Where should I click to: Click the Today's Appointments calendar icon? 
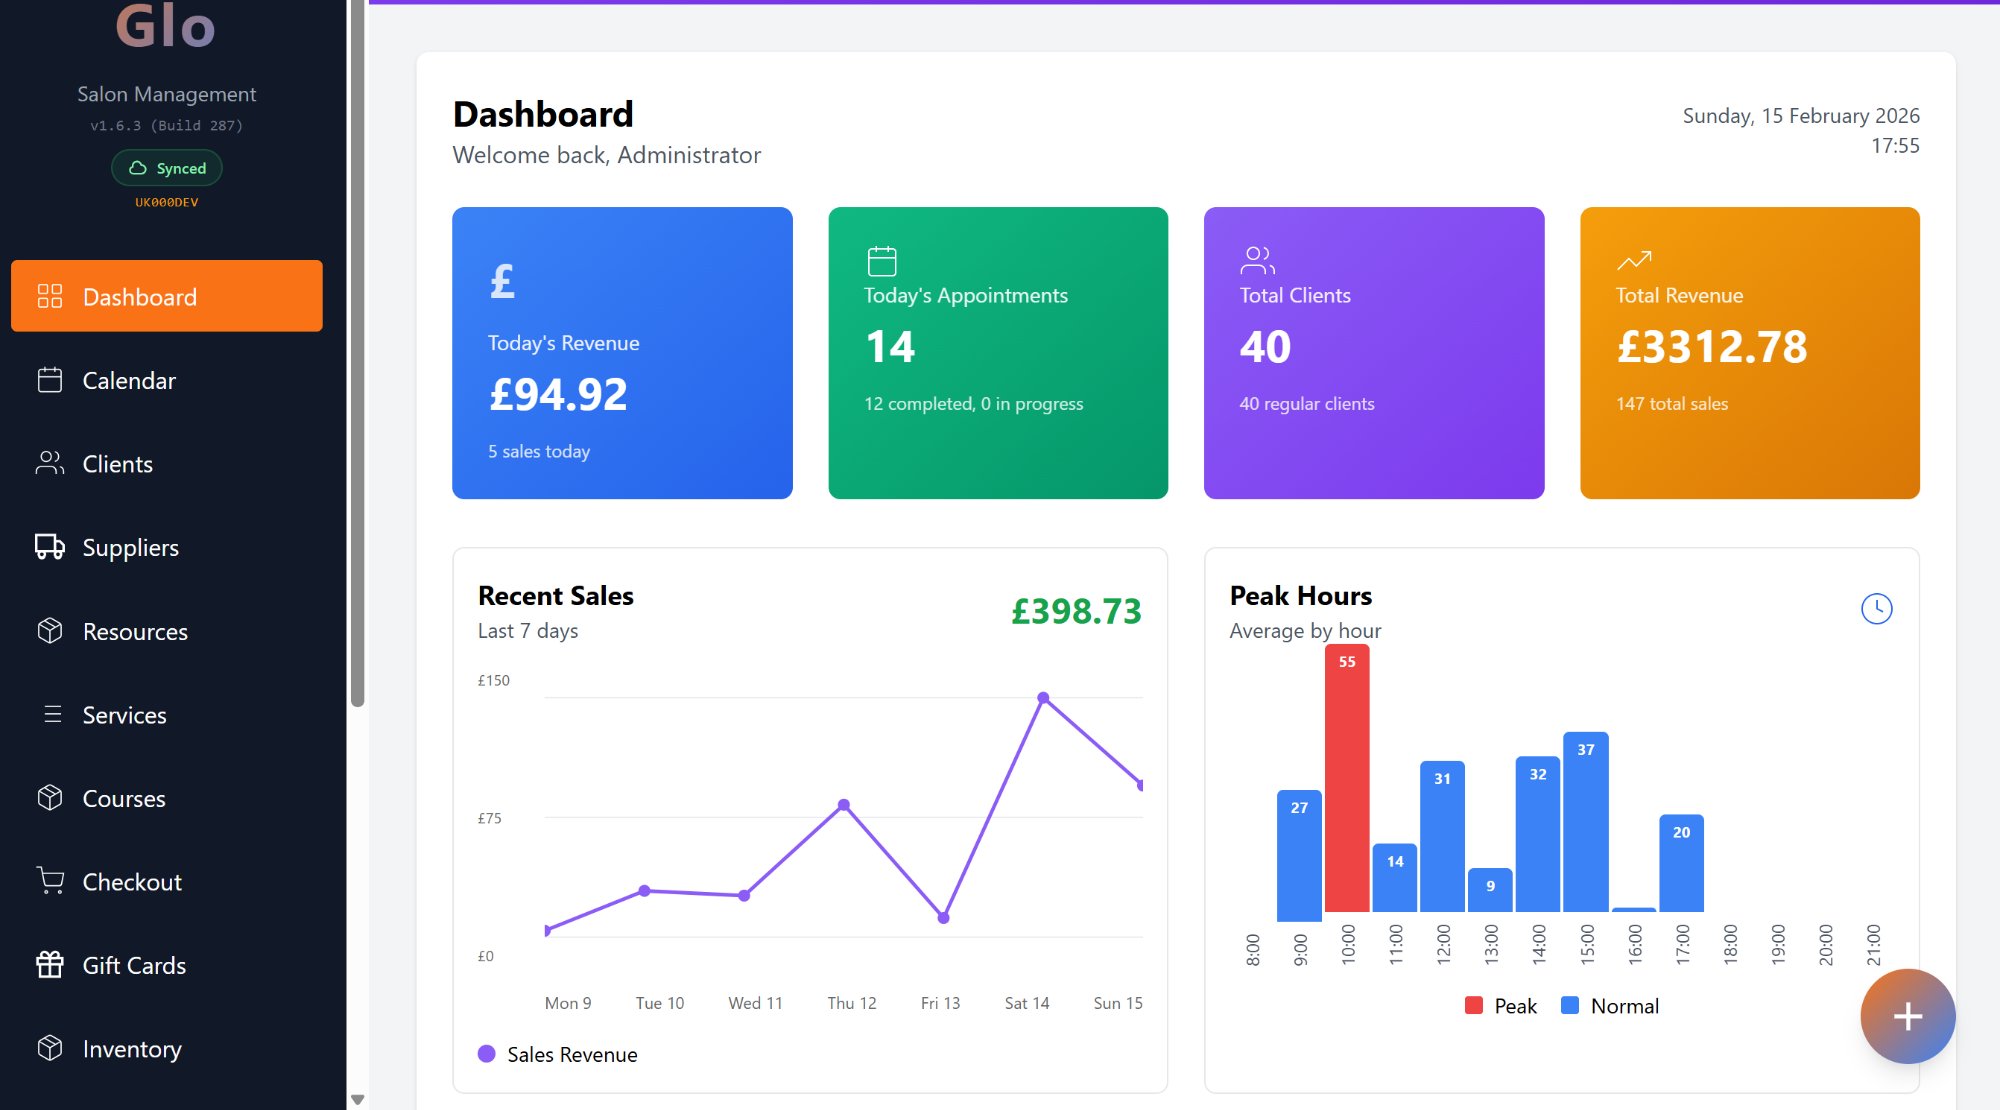pos(881,259)
